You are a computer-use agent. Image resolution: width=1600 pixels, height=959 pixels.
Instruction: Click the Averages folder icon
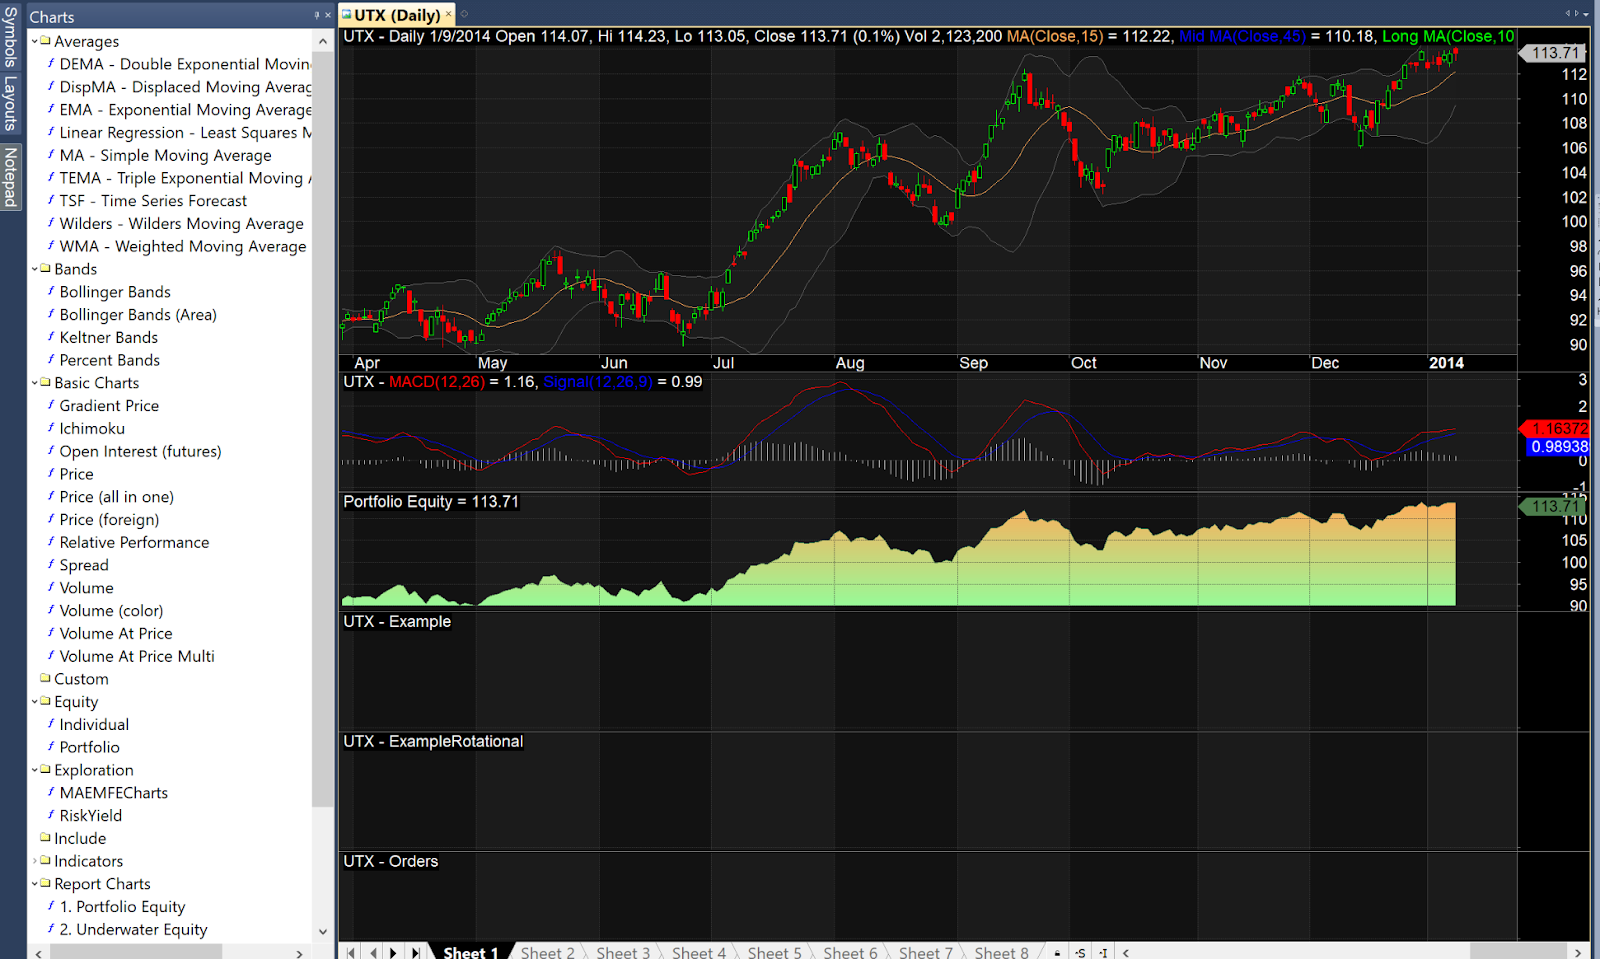(x=45, y=41)
